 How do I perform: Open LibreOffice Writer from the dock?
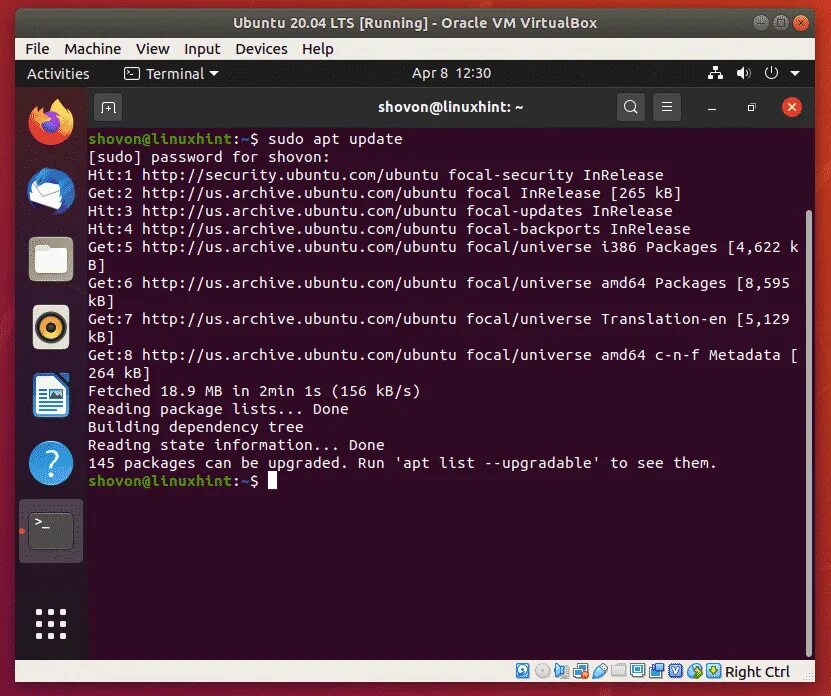[51, 395]
